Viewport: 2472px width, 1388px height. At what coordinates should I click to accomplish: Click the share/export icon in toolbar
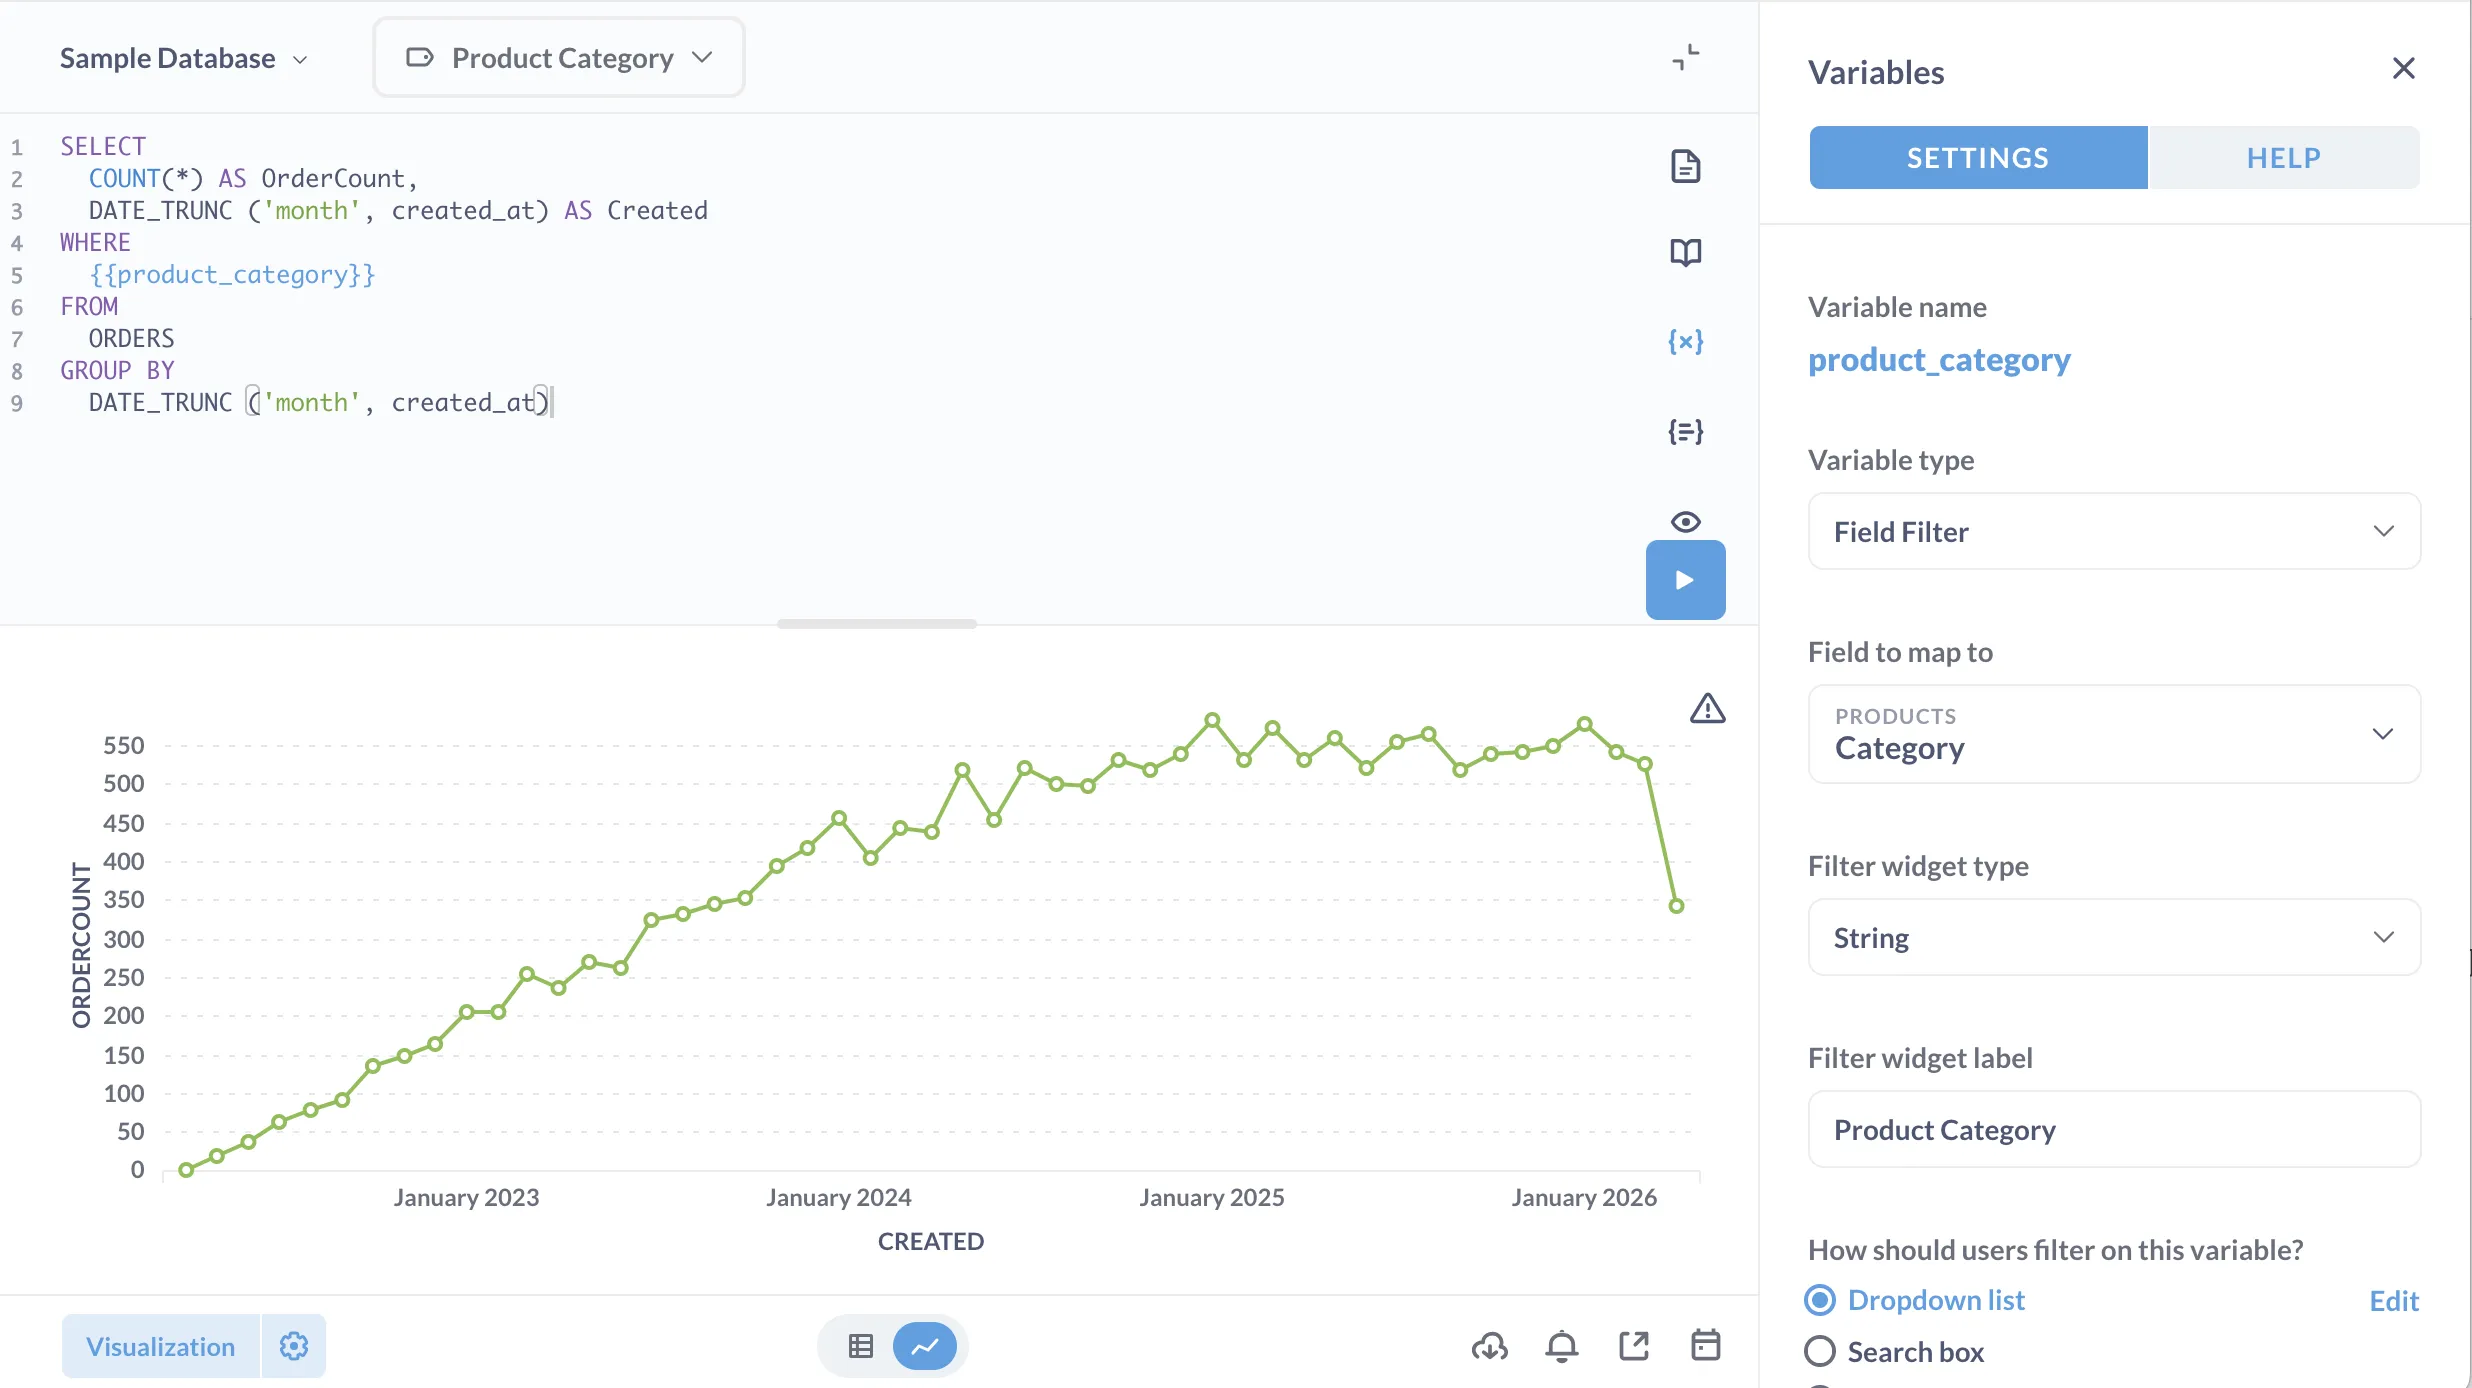[1633, 1346]
